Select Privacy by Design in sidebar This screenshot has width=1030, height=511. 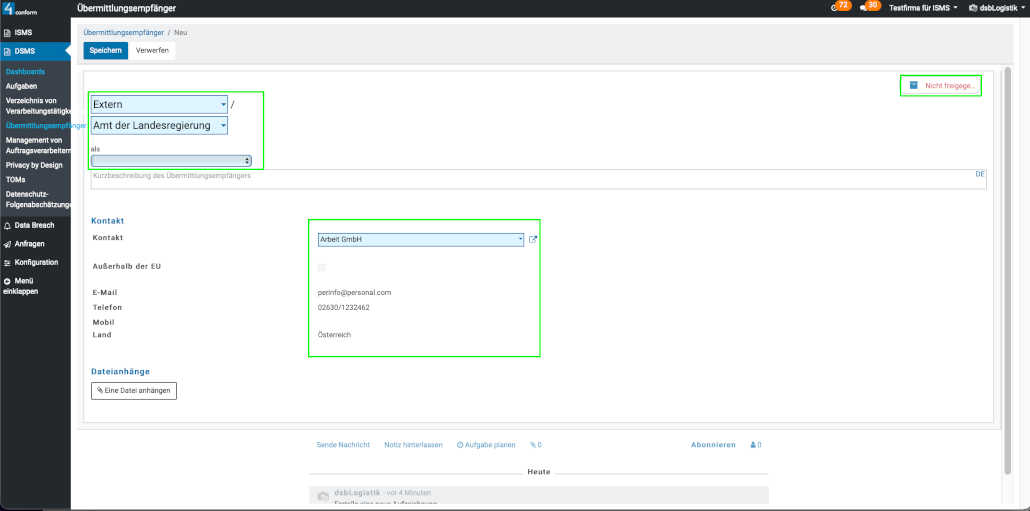click(x=33, y=163)
